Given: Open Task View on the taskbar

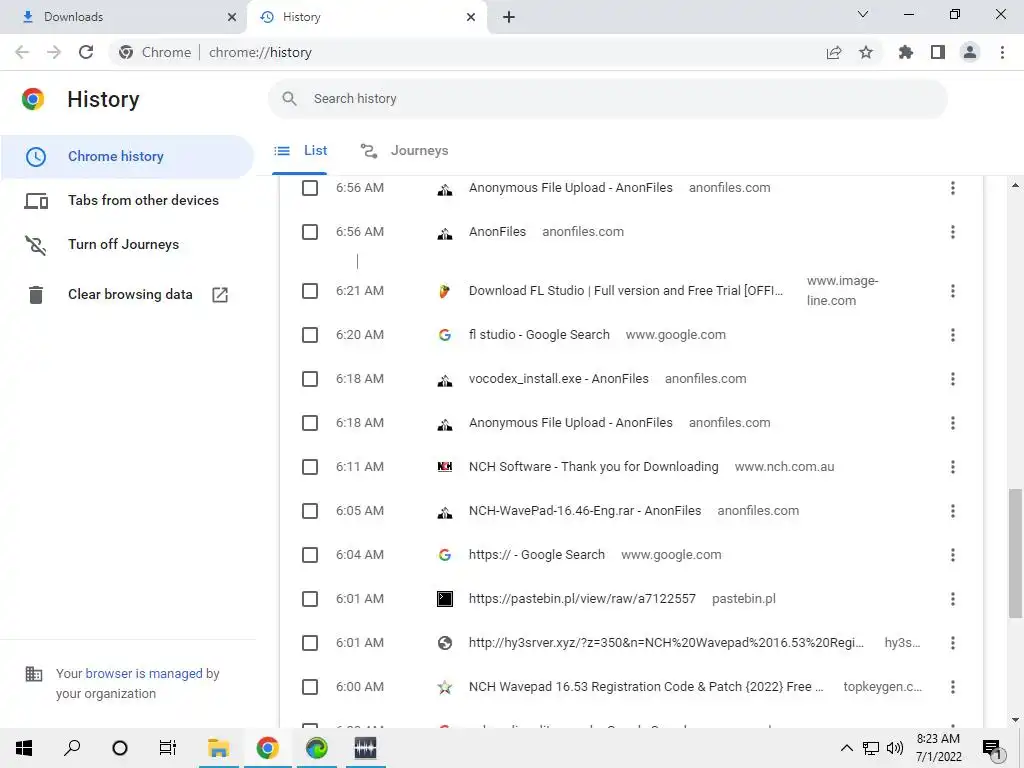Looking at the screenshot, I should pyautogui.click(x=168, y=748).
